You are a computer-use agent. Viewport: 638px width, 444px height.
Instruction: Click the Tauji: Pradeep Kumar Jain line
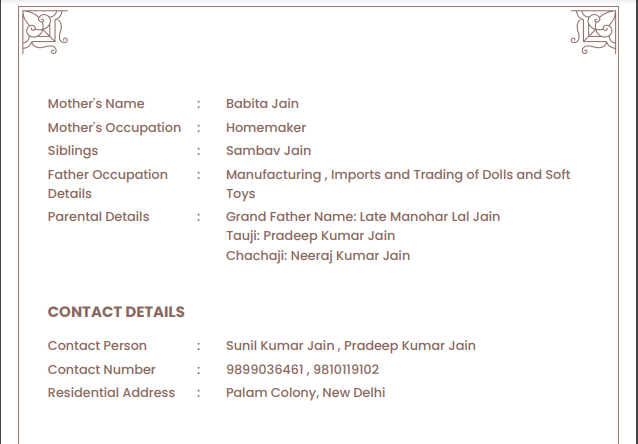310,236
